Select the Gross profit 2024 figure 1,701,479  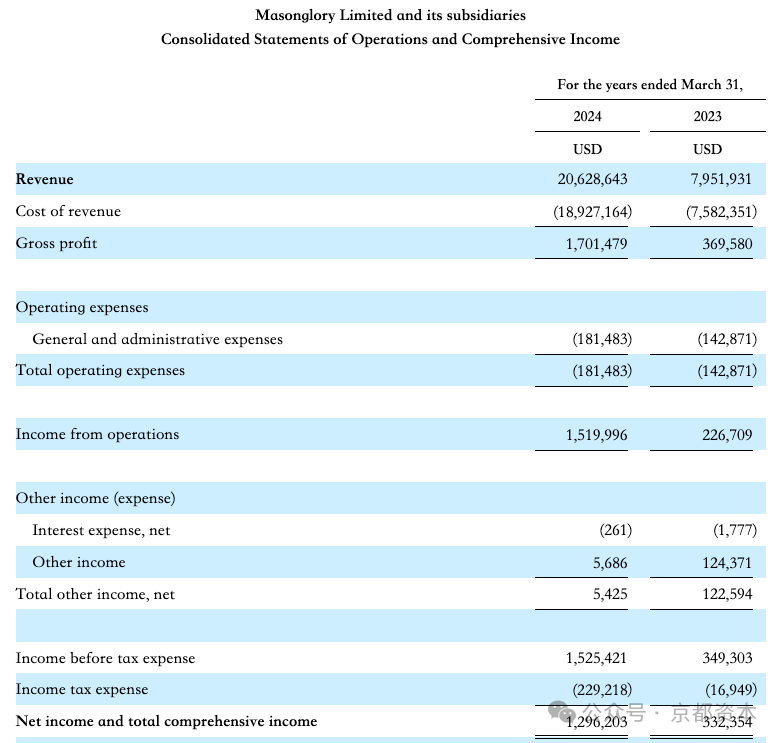coord(596,244)
